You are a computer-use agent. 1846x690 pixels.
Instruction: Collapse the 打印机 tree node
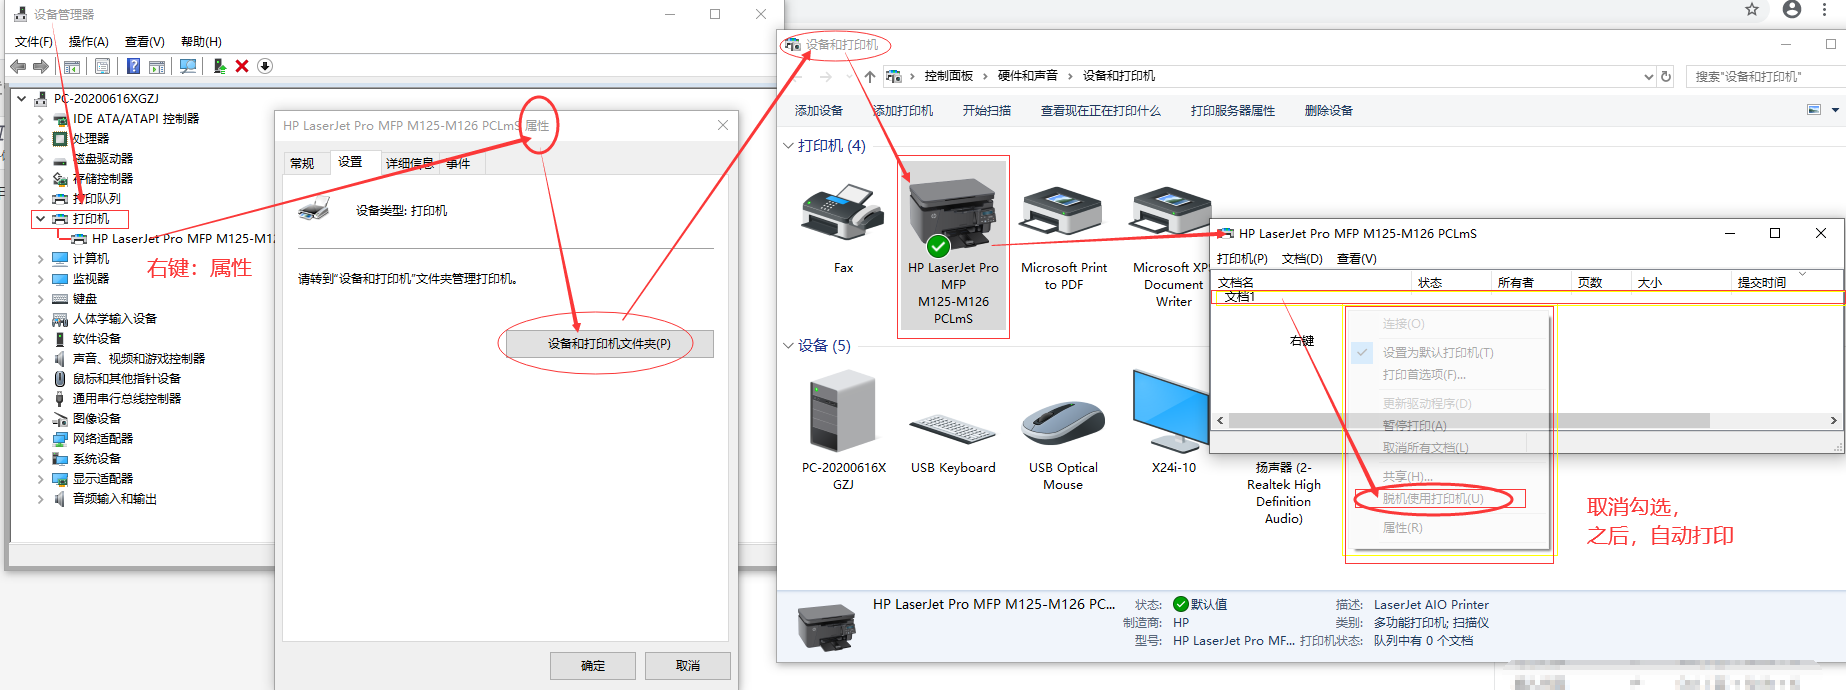pos(40,218)
